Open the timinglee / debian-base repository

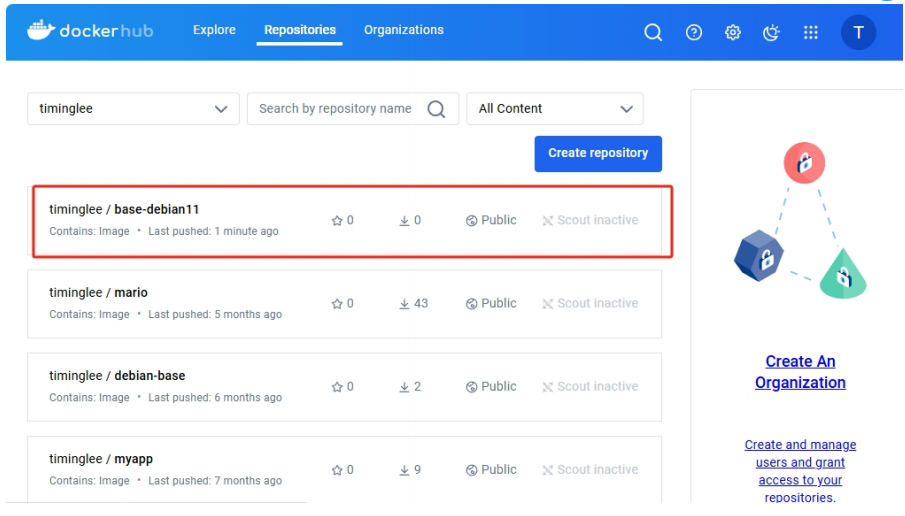click(117, 375)
